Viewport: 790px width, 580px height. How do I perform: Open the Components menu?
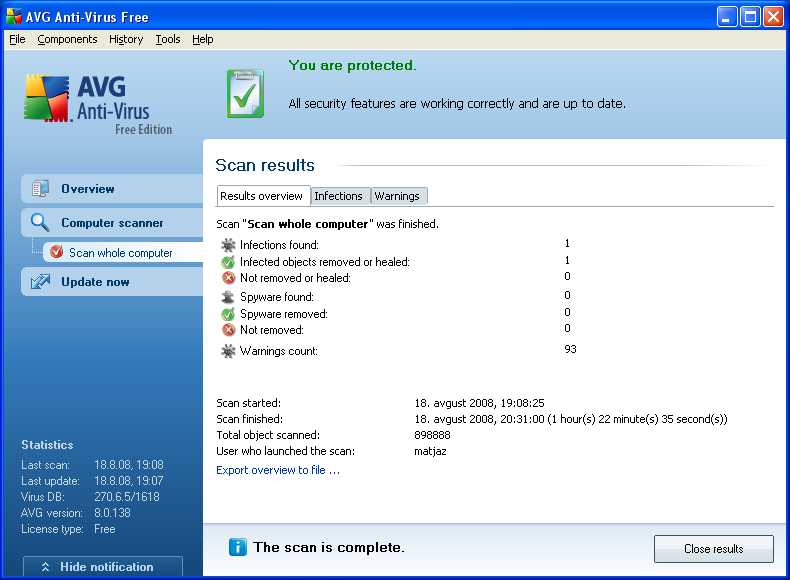pyautogui.click(x=67, y=39)
